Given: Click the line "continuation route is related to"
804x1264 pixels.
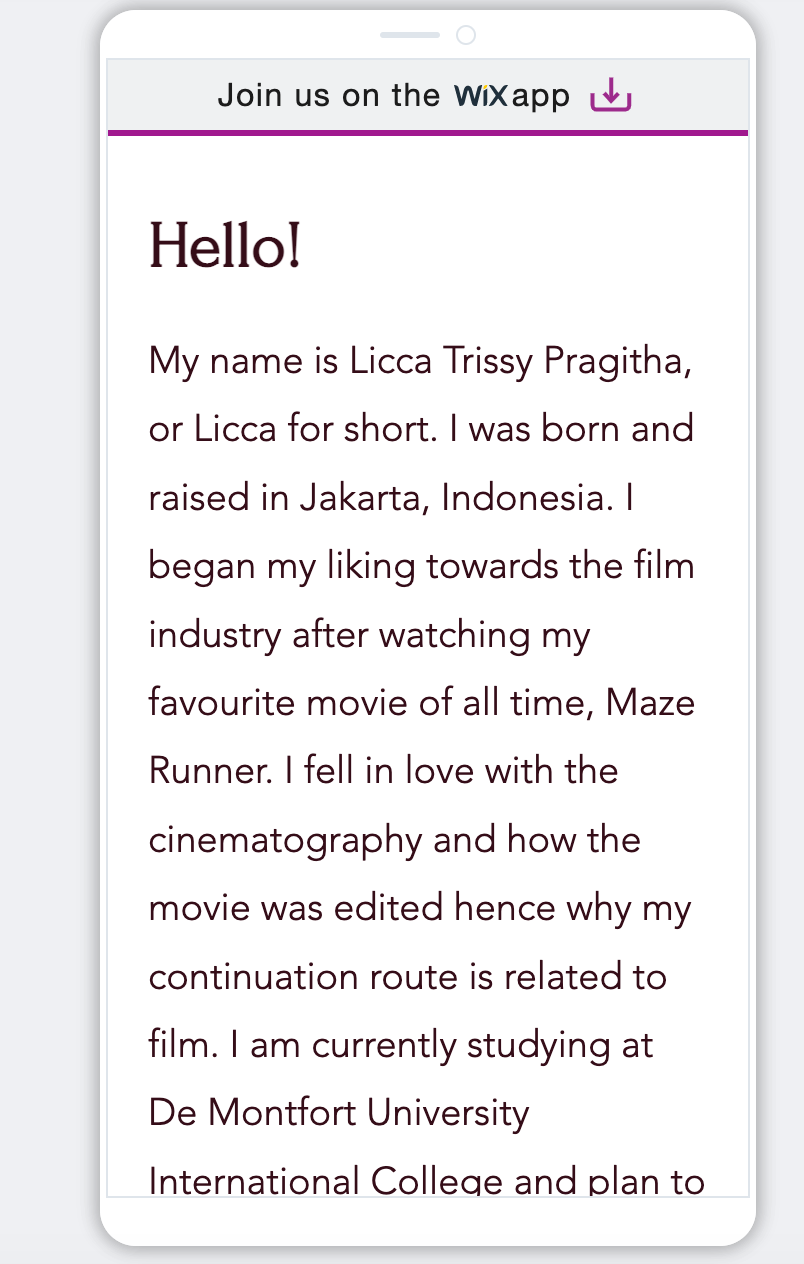Looking at the screenshot, I should click(x=407, y=976).
